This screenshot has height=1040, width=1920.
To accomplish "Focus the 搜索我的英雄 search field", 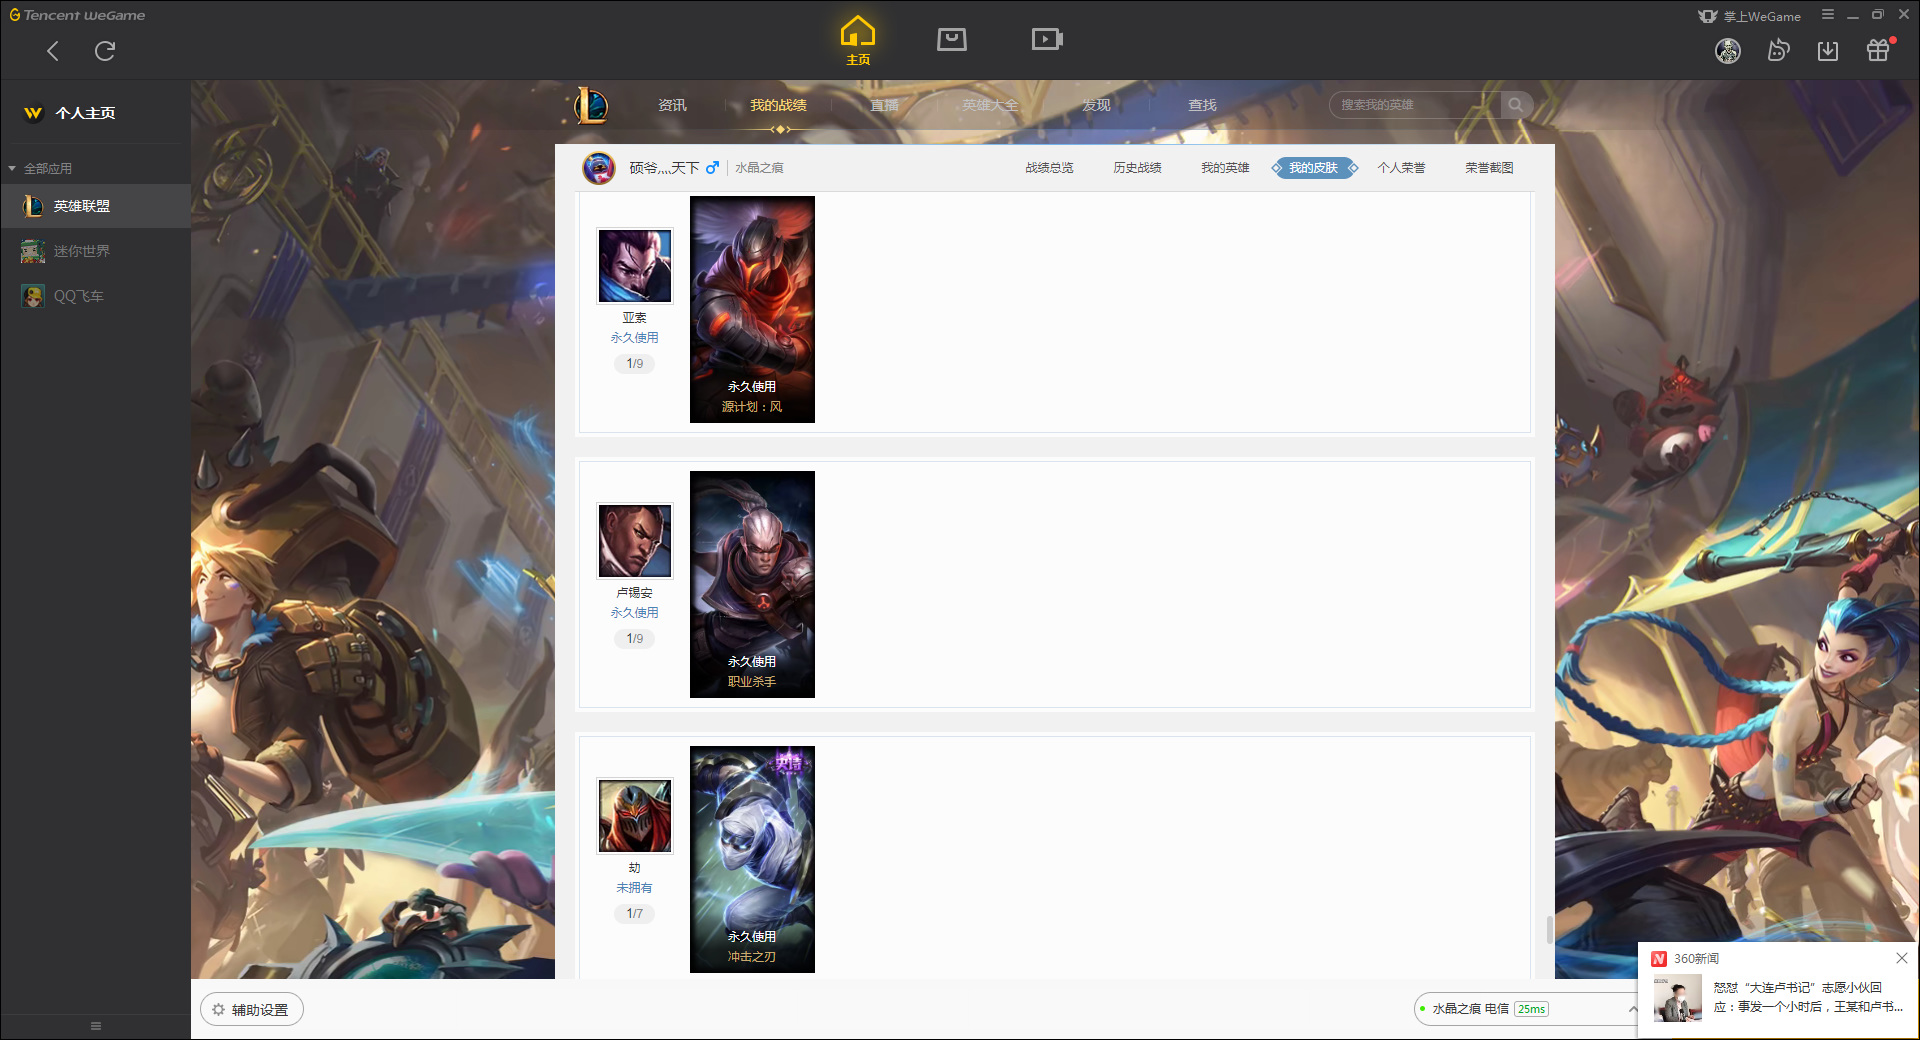I will [x=1415, y=105].
